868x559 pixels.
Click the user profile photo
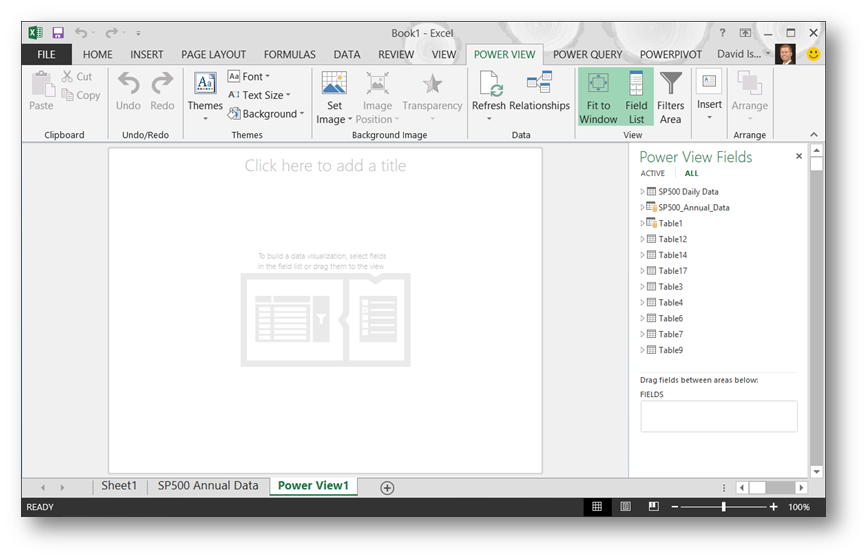pos(786,54)
